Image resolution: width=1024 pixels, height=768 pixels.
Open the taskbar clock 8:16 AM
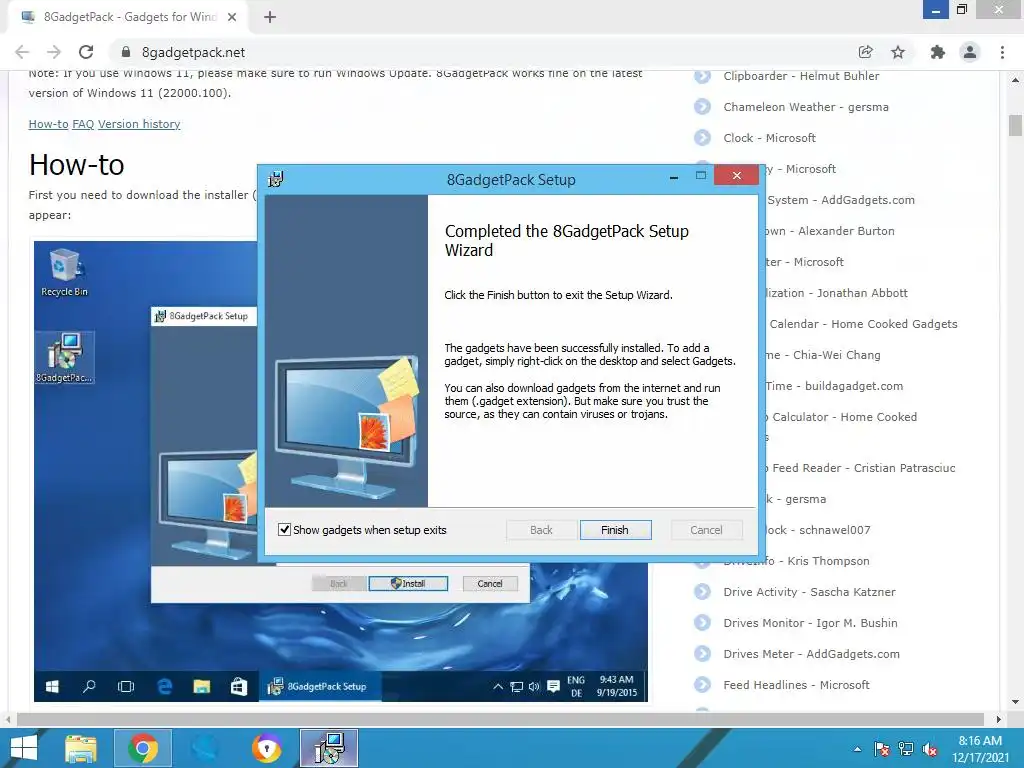click(980, 749)
